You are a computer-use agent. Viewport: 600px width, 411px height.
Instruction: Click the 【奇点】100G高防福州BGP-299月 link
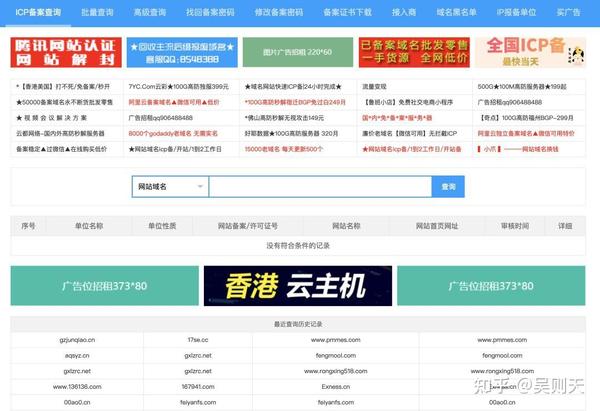coord(526,118)
